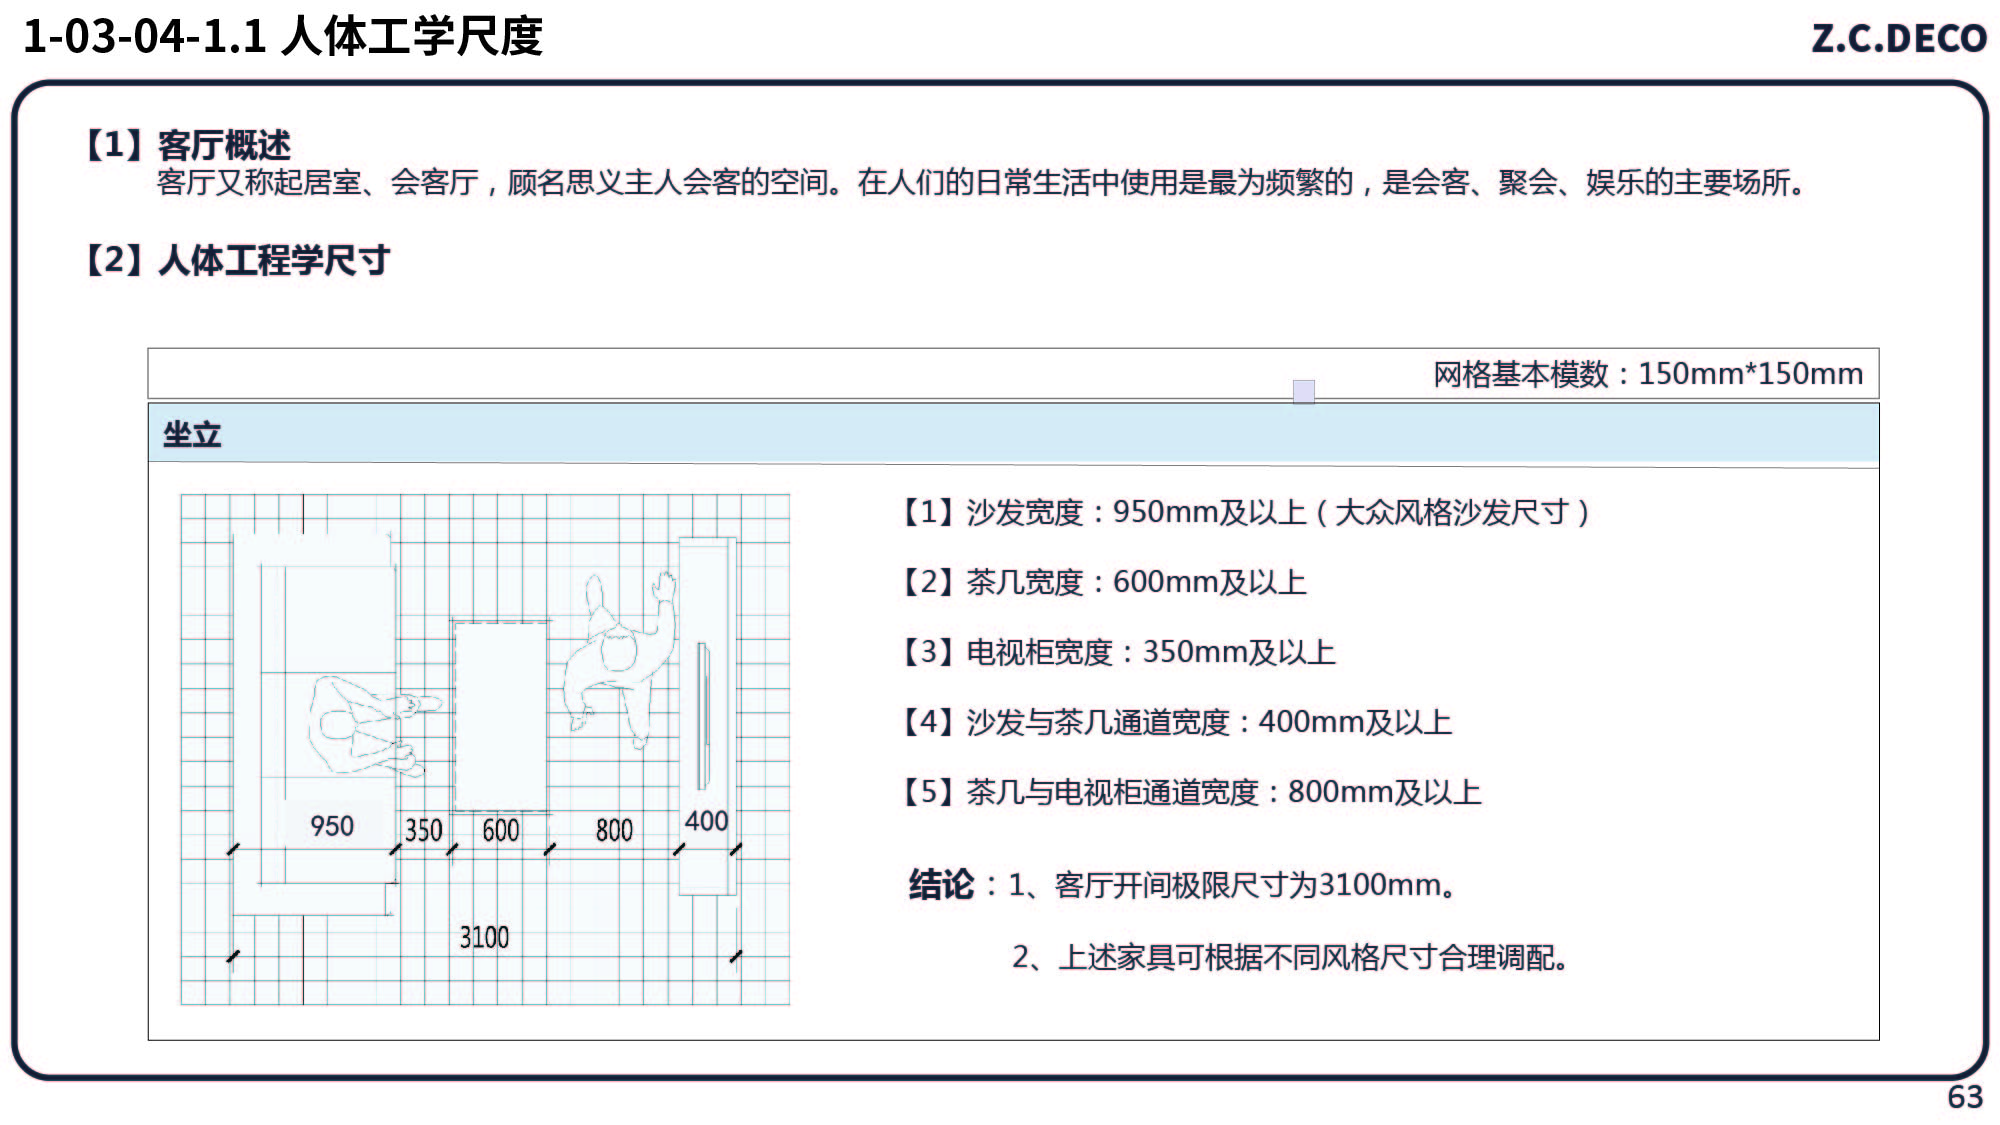This screenshot has width=2000, height=1125.
Task: Click the line '电视柜宽度：350mm及以上'
Action: pyautogui.click(x=1120, y=652)
